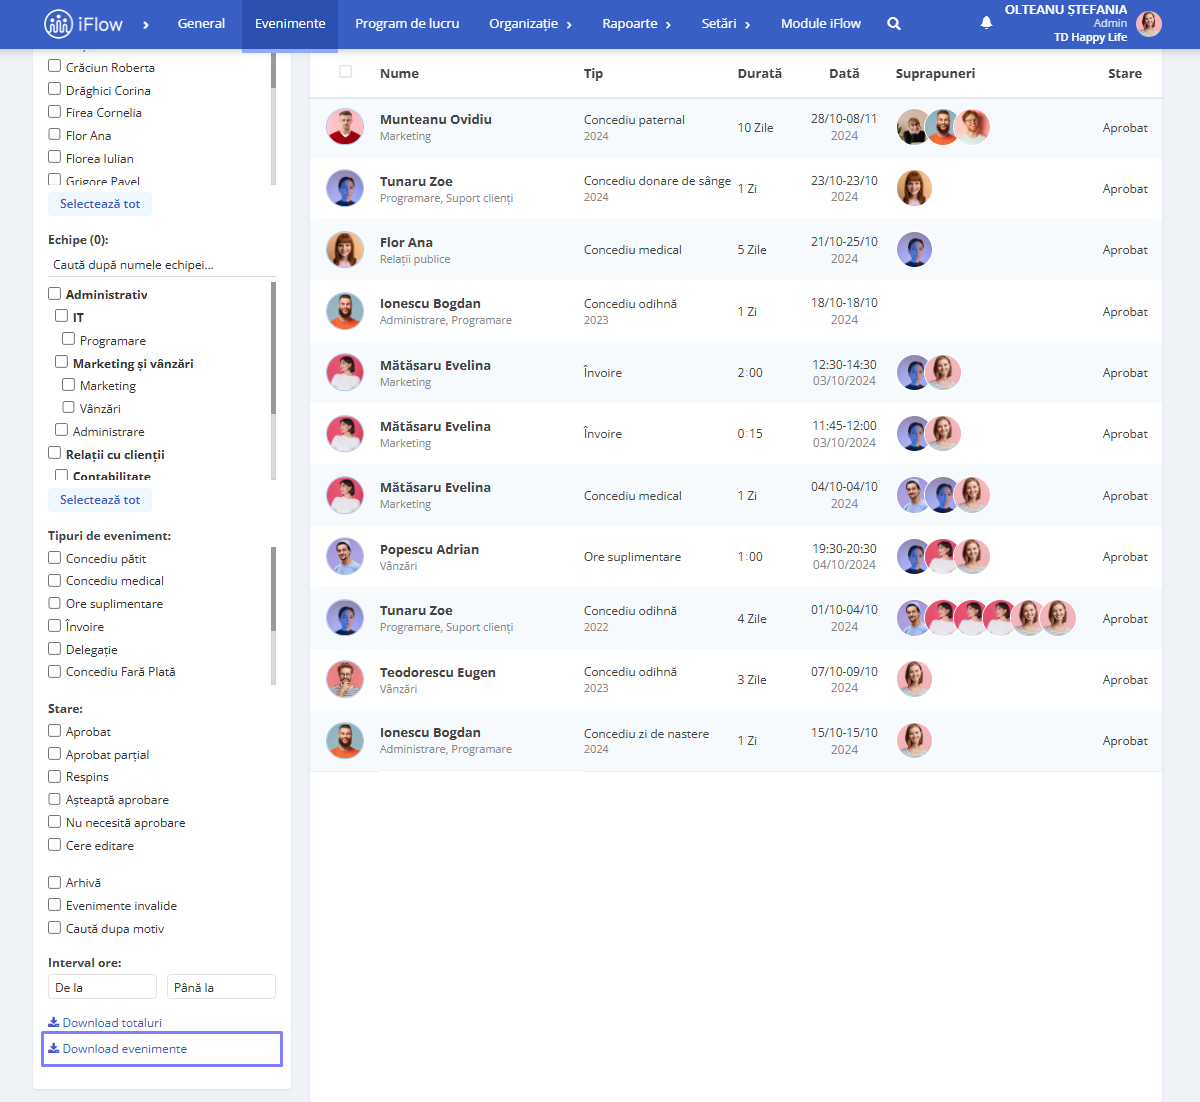
Task: Tick the Concediu medical event type checkbox
Action: pyautogui.click(x=55, y=580)
